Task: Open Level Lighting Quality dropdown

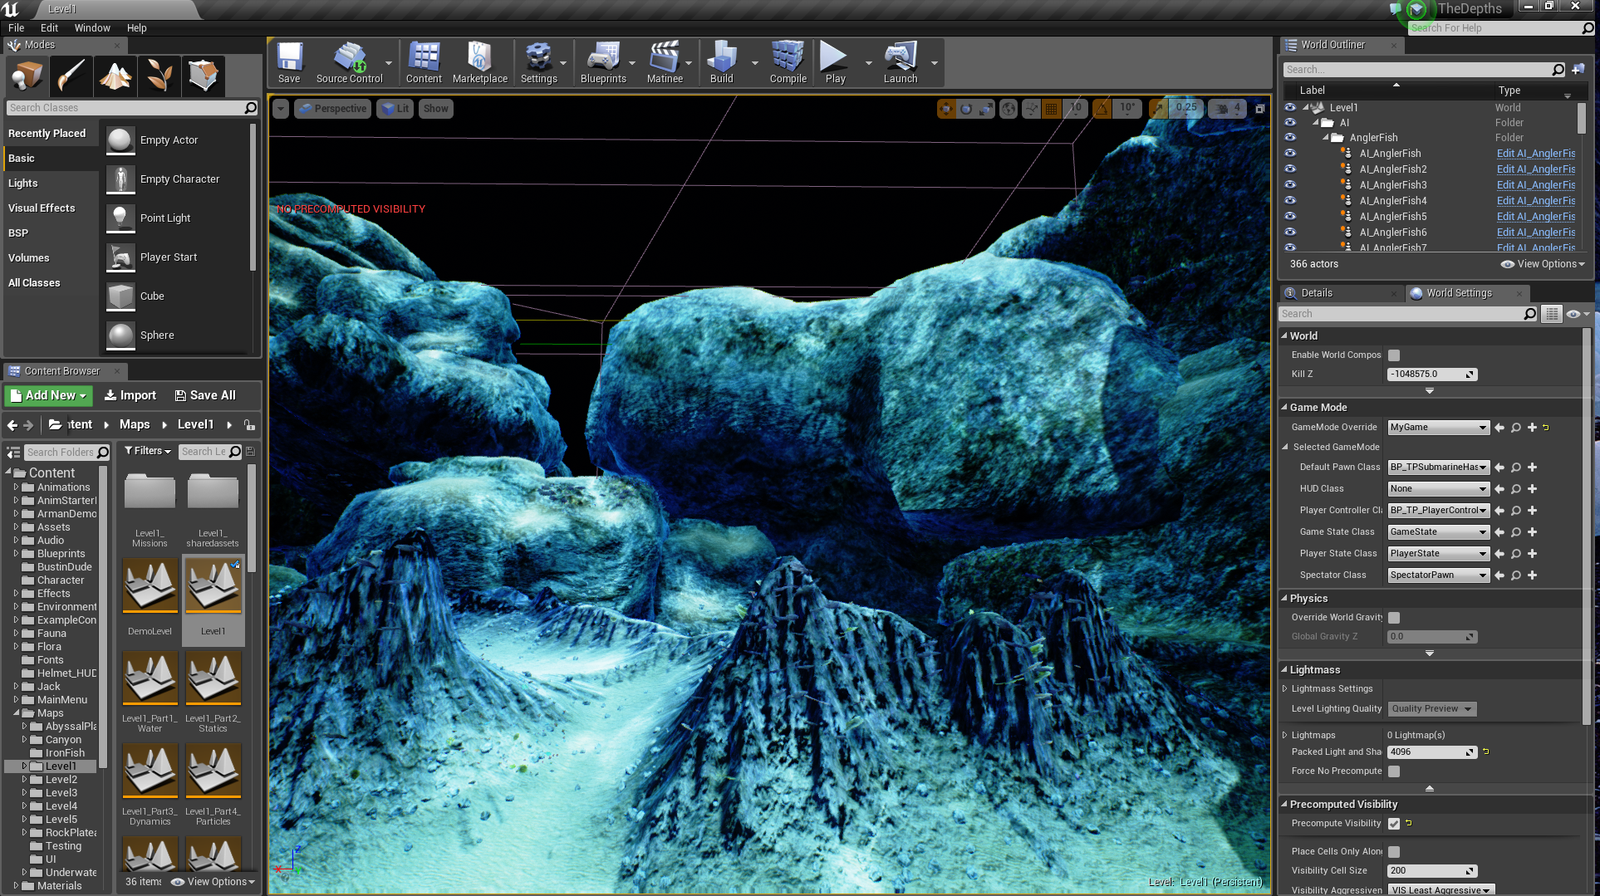Action: [x=1432, y=709]
